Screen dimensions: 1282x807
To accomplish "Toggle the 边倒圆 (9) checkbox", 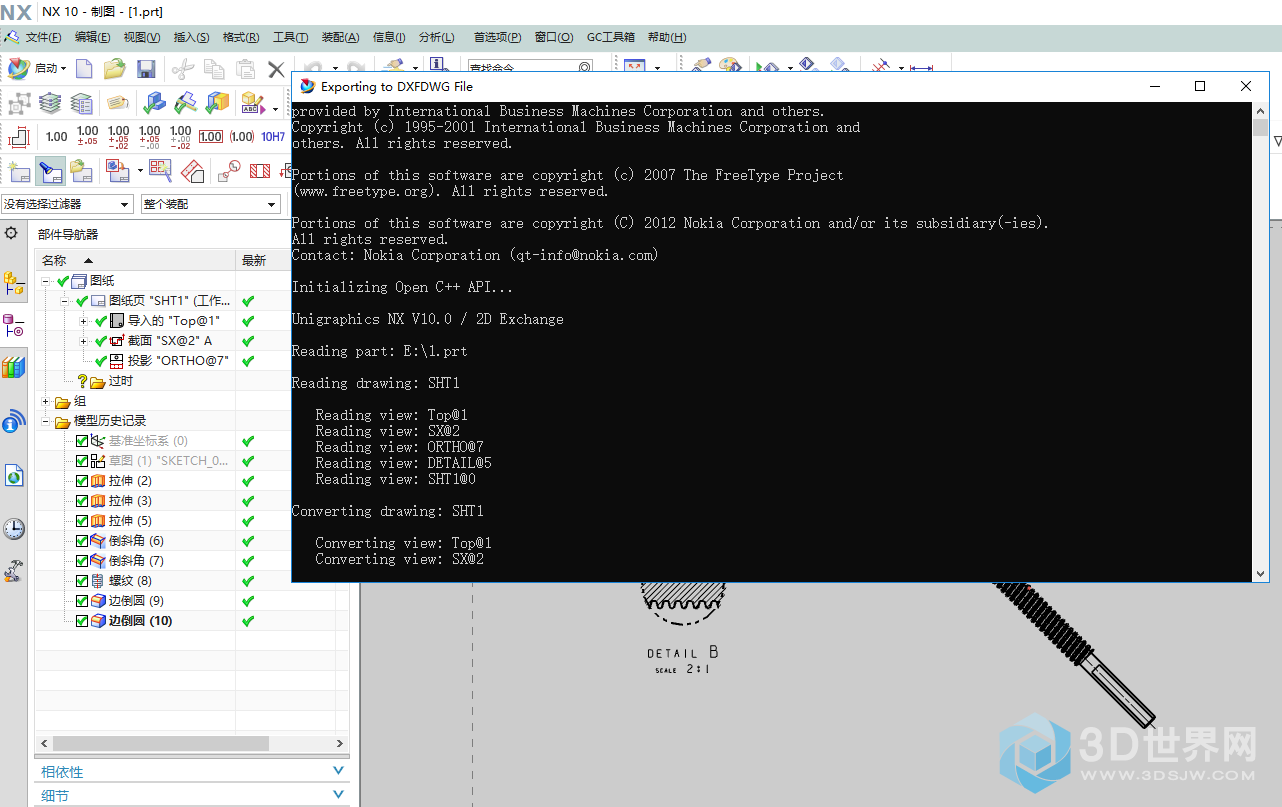I will (82, 601).
